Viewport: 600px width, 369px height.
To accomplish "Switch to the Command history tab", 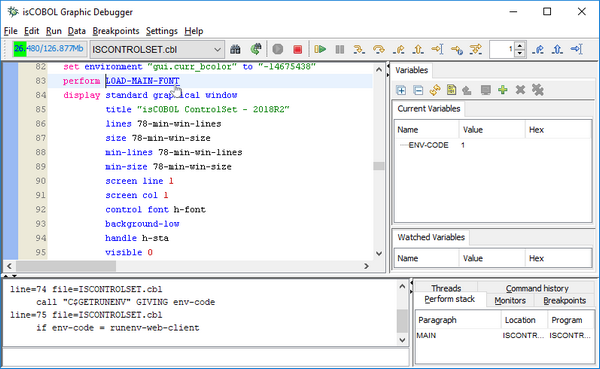I will pyautogui.click(x=537, y=288).
